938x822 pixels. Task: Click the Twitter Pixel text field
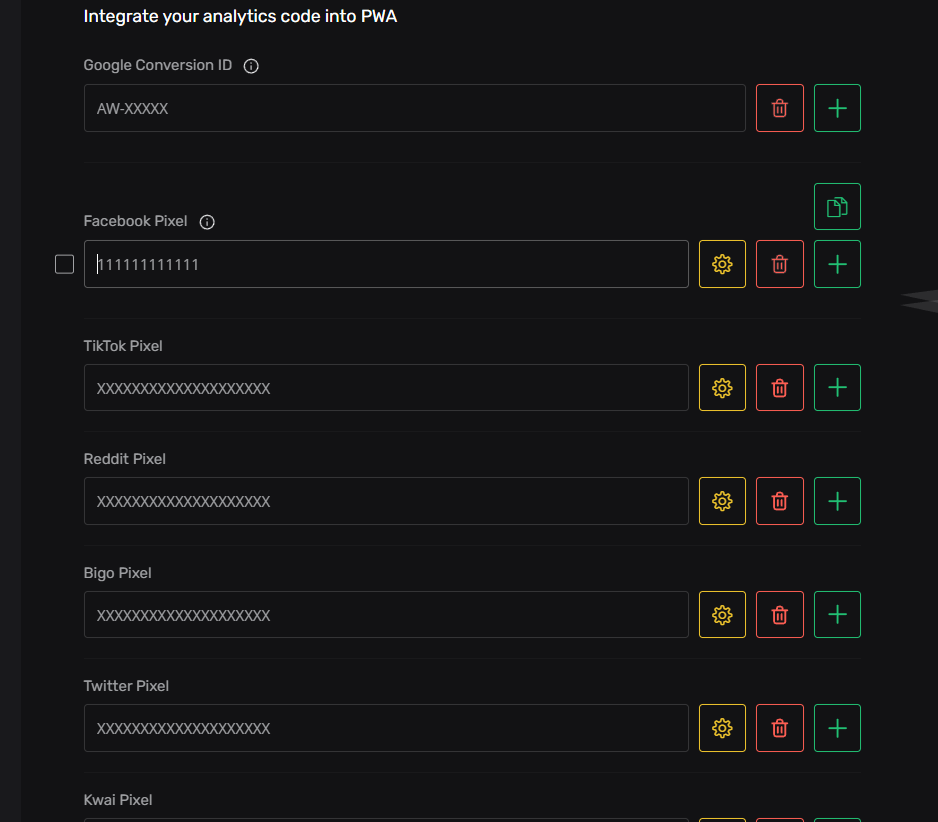(386, 728)
